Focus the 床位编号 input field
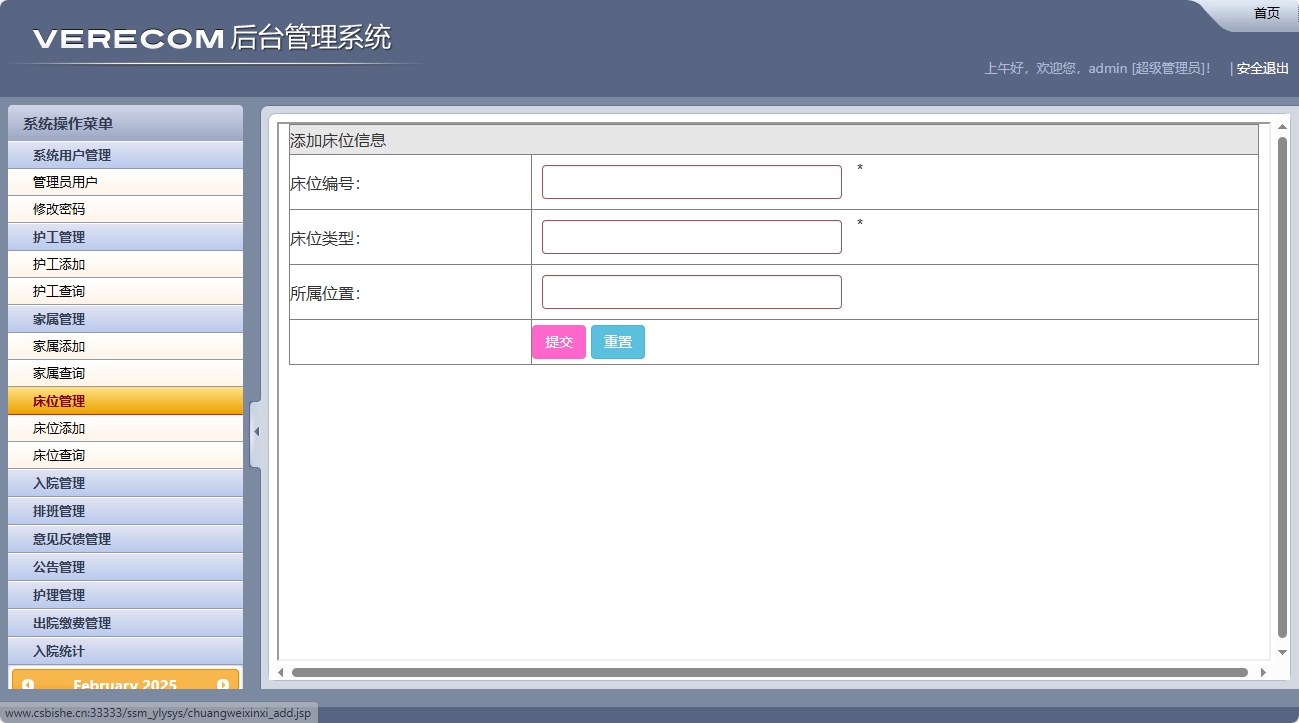The image size is (1299, 723). 692,182
